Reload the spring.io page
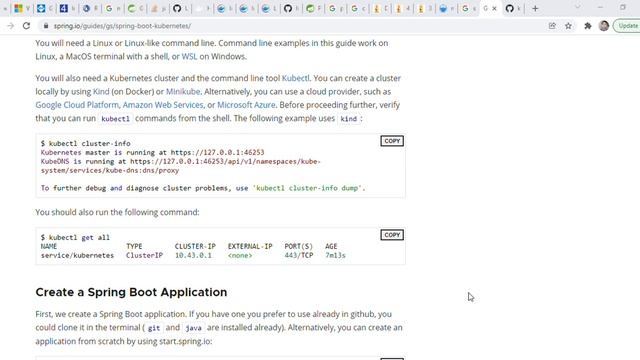This screenshot has width=640, height=360. pos(27,26)
